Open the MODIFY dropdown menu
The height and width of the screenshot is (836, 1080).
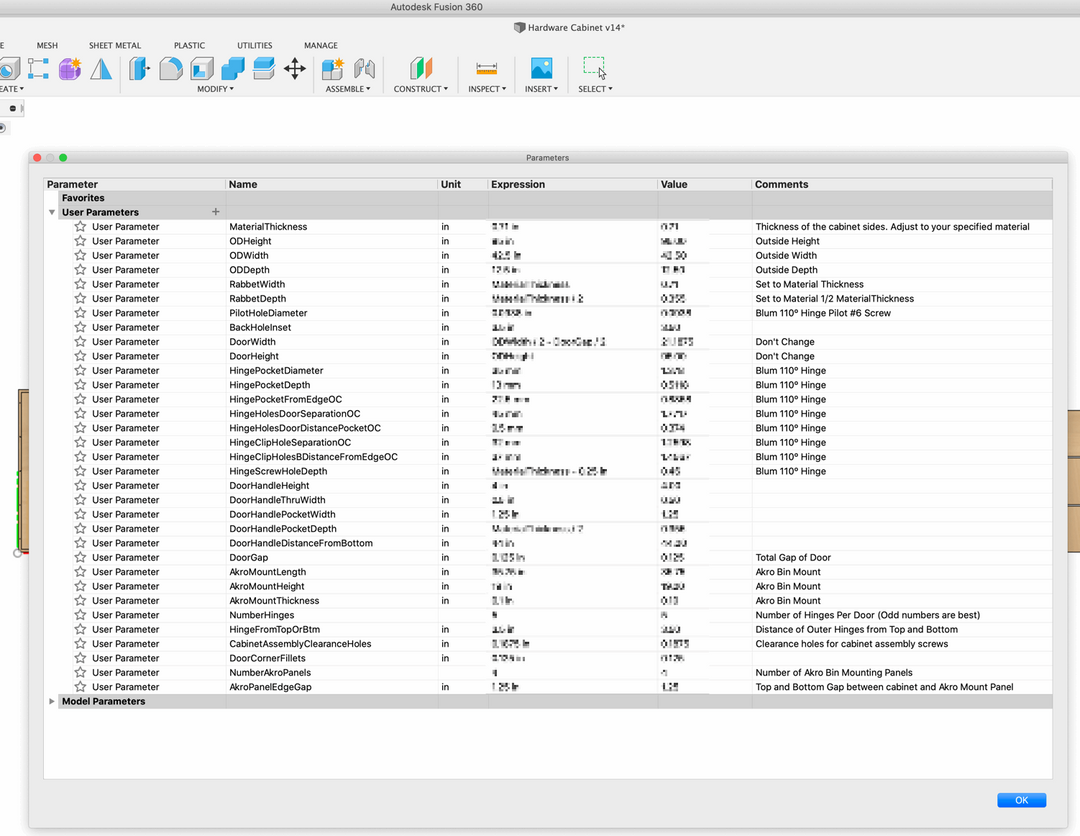tap(215, 89)
